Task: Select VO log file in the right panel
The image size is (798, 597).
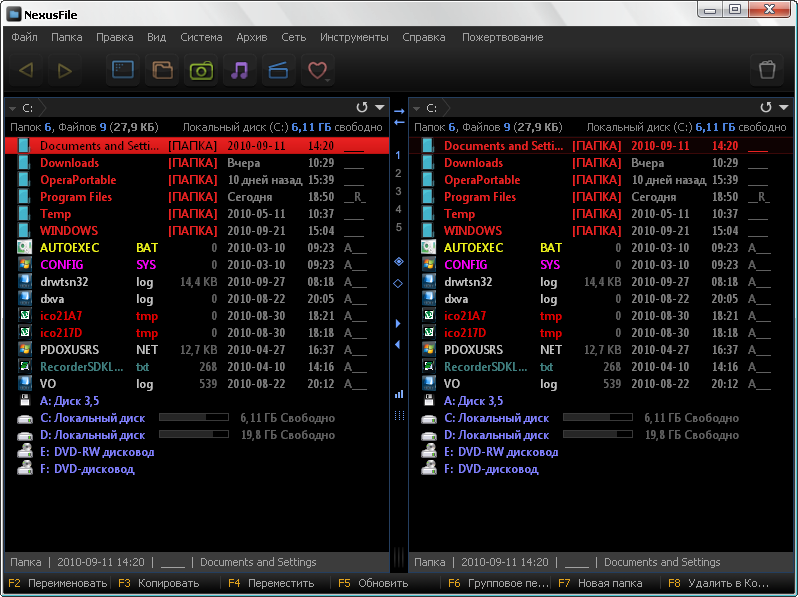Action: click(x=601, y=384)
